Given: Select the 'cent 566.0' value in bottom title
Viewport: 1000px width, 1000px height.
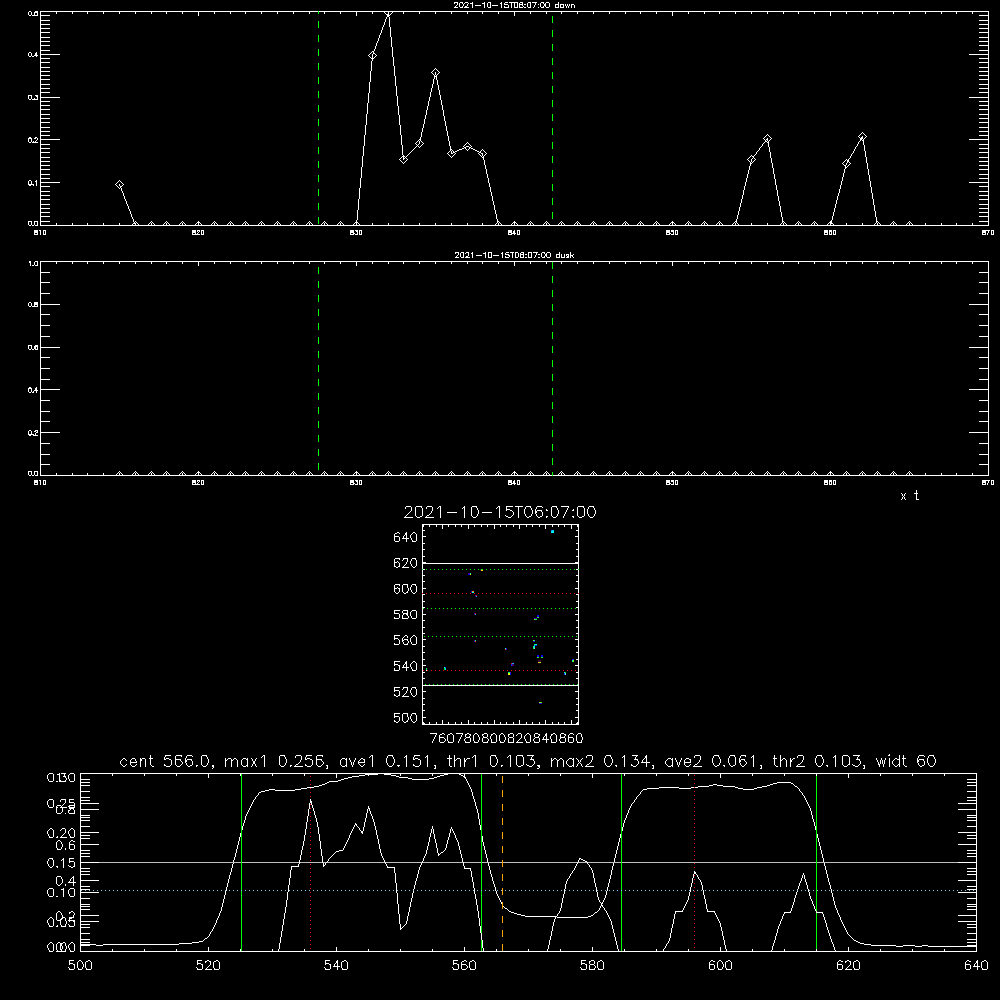Looking at the screenshot, I should pos(165,761).
